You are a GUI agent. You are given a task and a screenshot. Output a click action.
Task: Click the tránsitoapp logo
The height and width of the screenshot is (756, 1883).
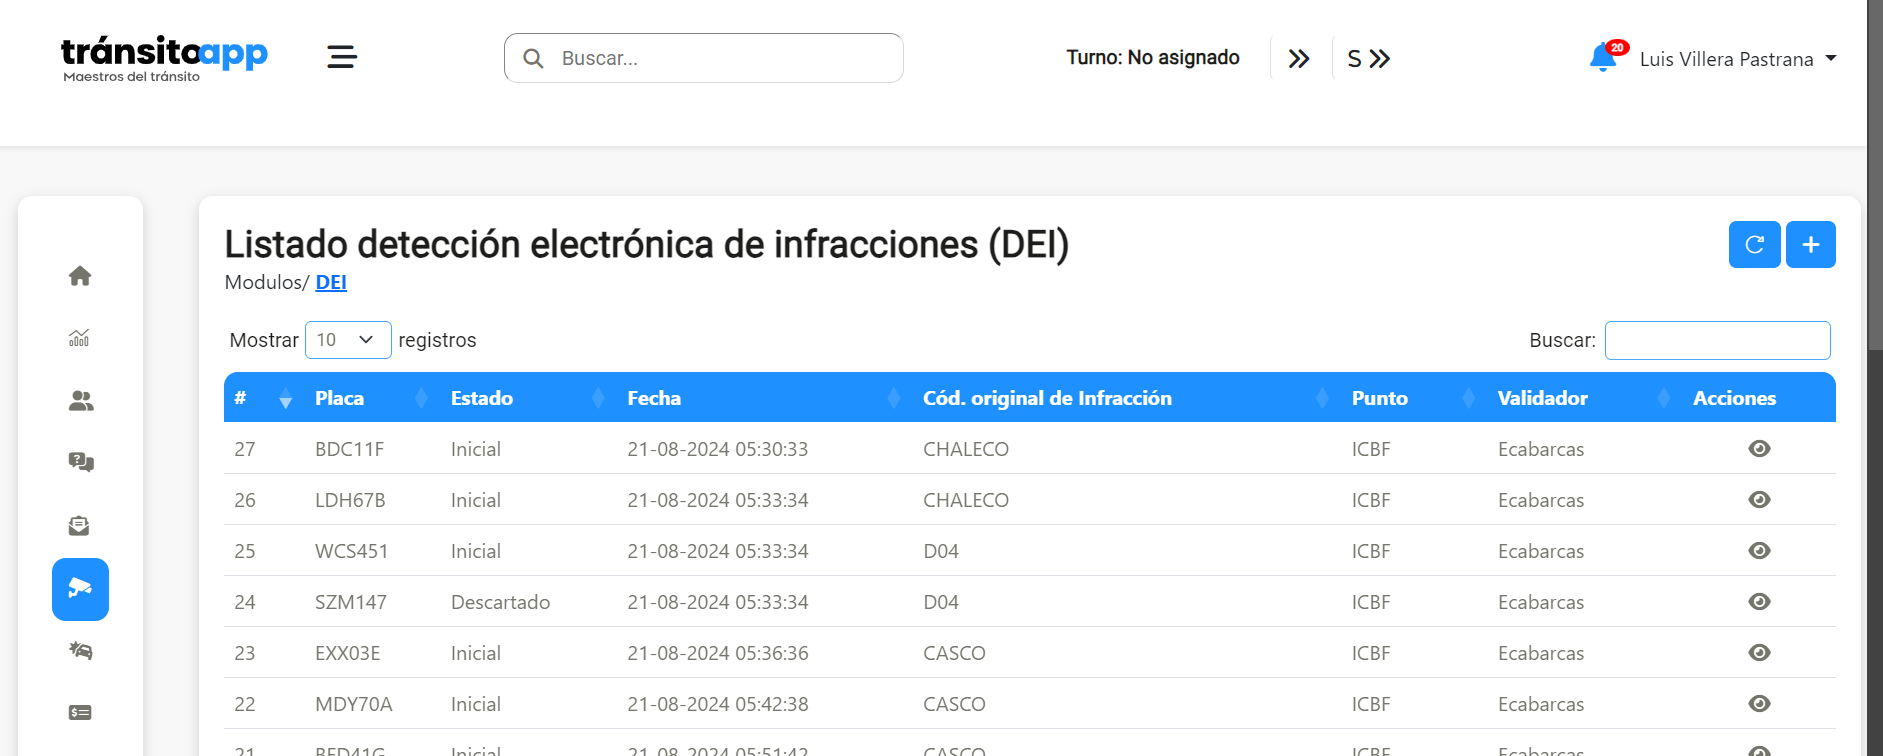click(x=164, y=59)
